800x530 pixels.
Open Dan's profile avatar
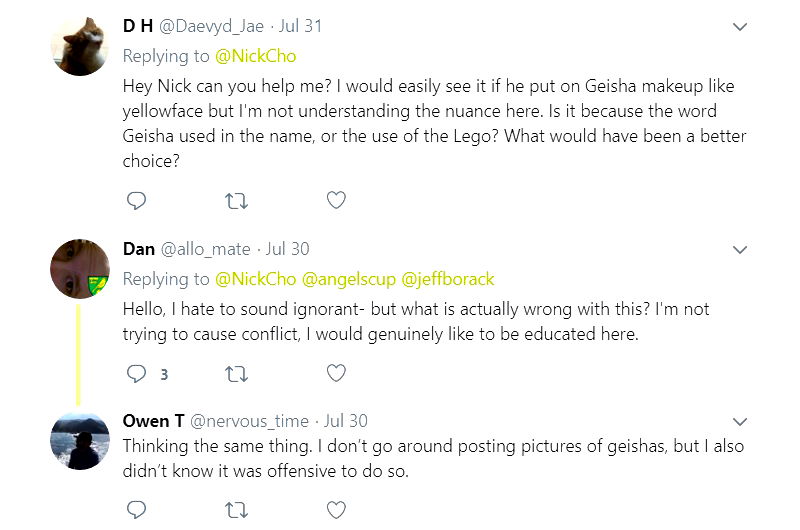(79, 268)
